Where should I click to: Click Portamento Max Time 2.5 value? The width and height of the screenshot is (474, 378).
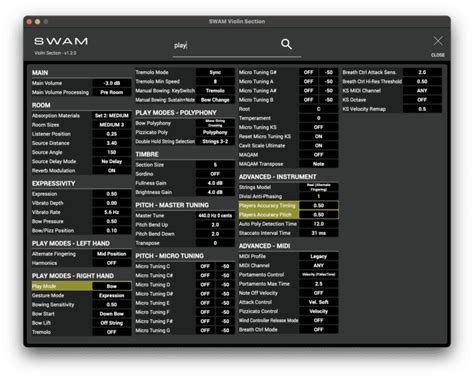pyautogui.click(x=319, y=284)
